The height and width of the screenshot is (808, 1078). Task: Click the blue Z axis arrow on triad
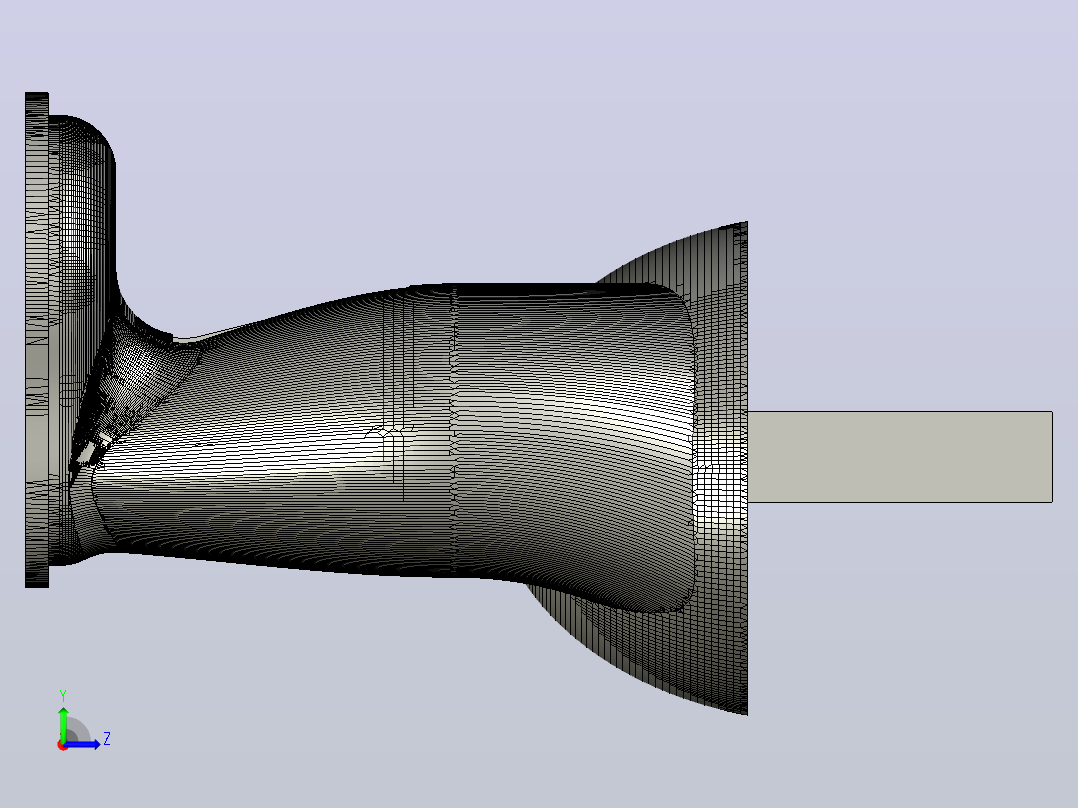(84, 744)
